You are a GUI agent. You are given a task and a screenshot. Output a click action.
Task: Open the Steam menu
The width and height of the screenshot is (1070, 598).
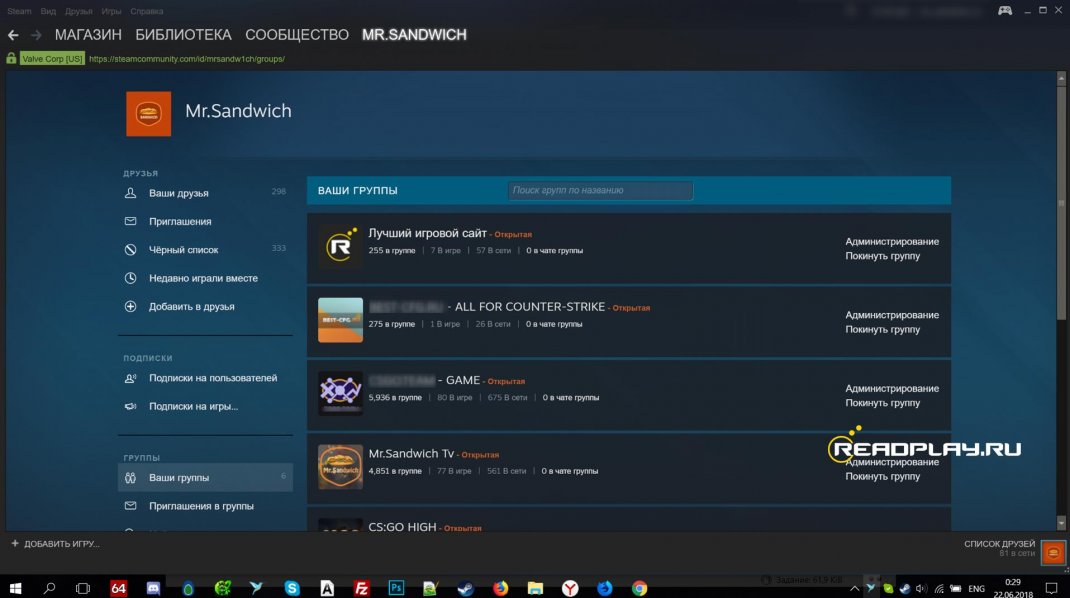click(x=19, y=11)
